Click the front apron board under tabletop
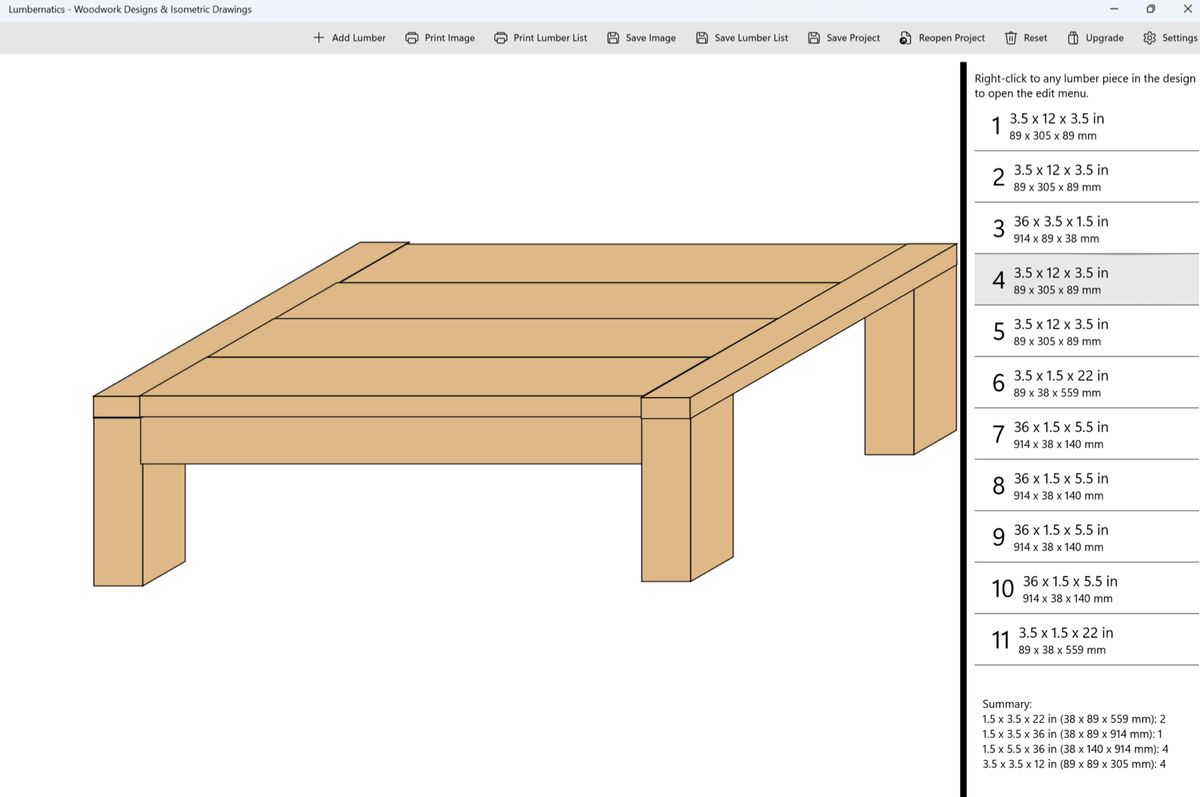Image resolution: width=1200 pixels, height=797 pixels. (x=390, y=440)
